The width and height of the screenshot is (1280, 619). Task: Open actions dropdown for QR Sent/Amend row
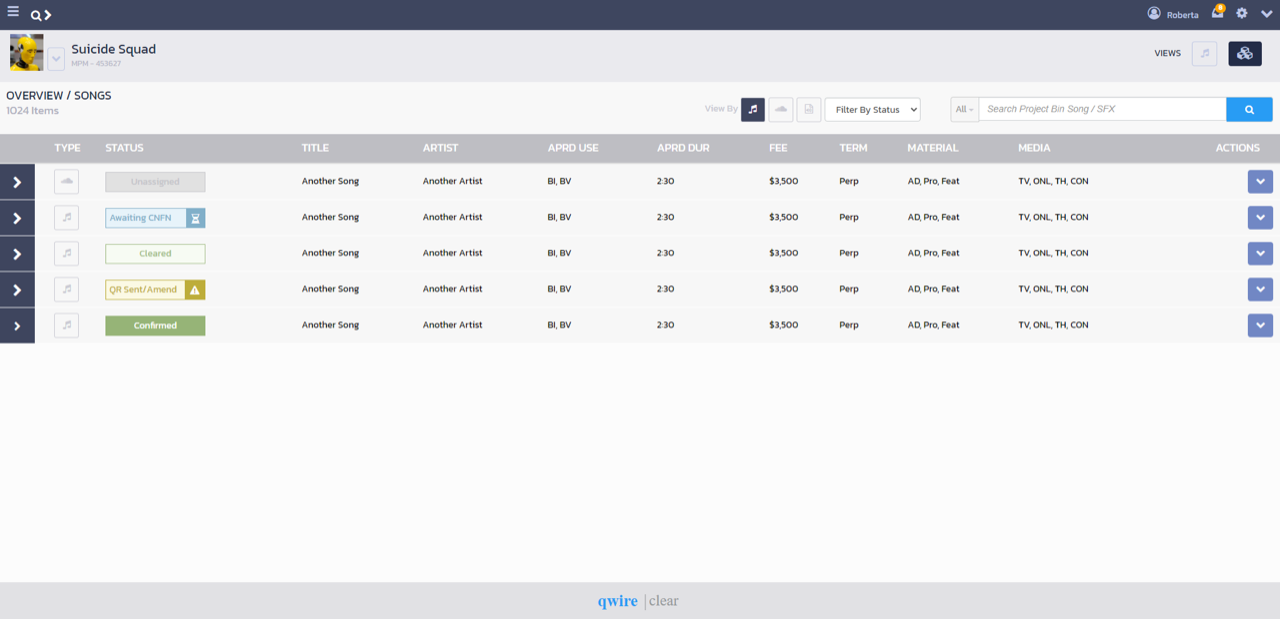point(1260,289)
